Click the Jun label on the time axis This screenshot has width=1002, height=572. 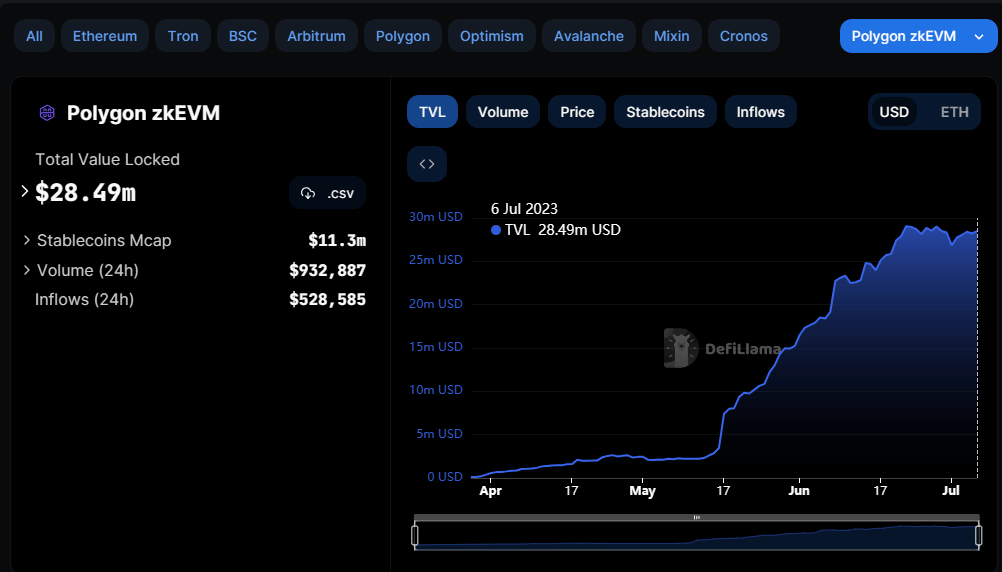click(x=799, y=491)
